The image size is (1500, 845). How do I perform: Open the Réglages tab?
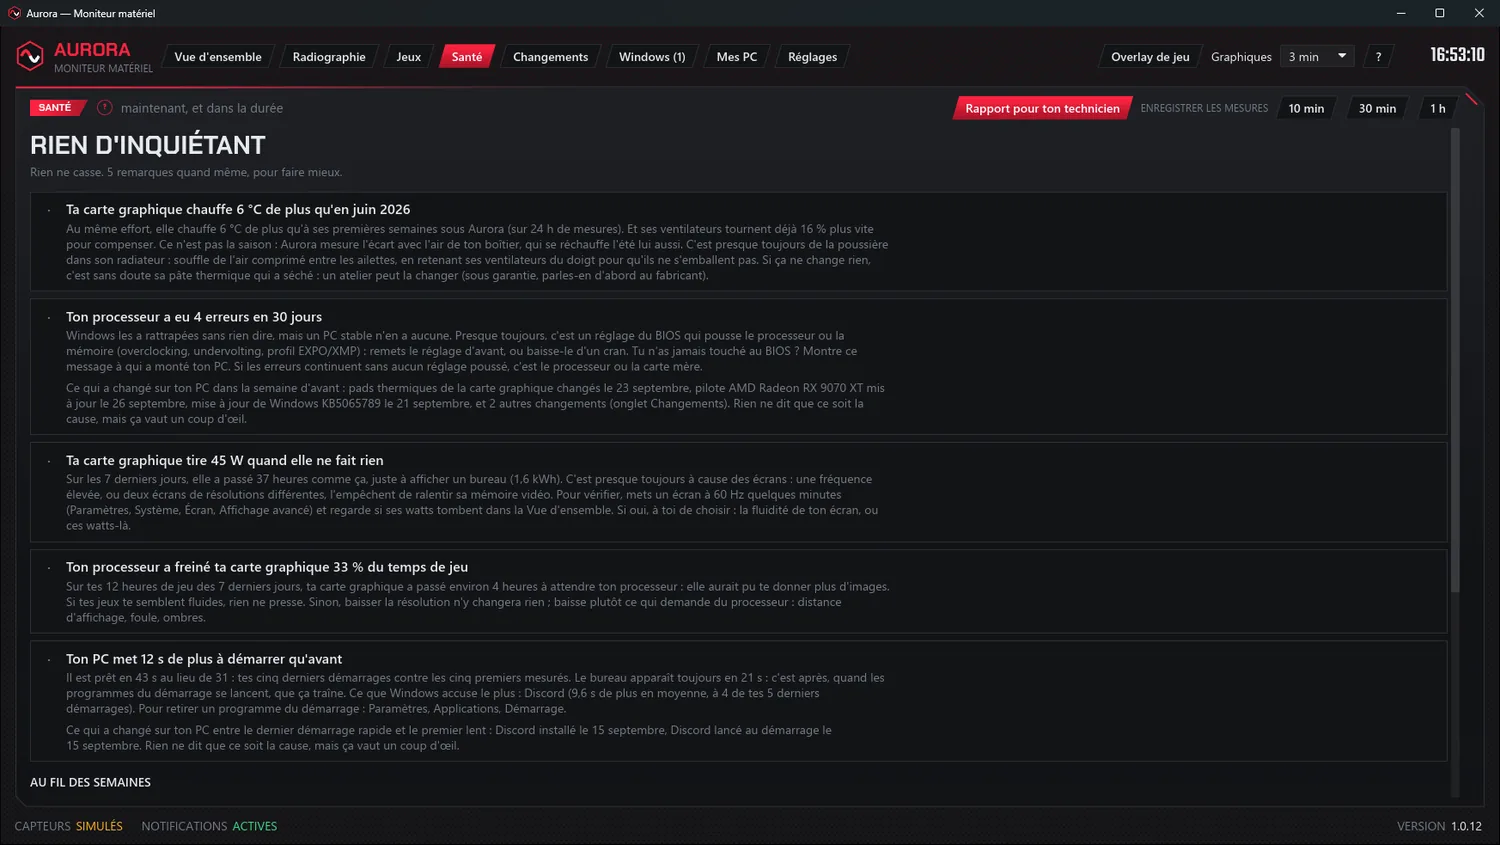point(813,57)
